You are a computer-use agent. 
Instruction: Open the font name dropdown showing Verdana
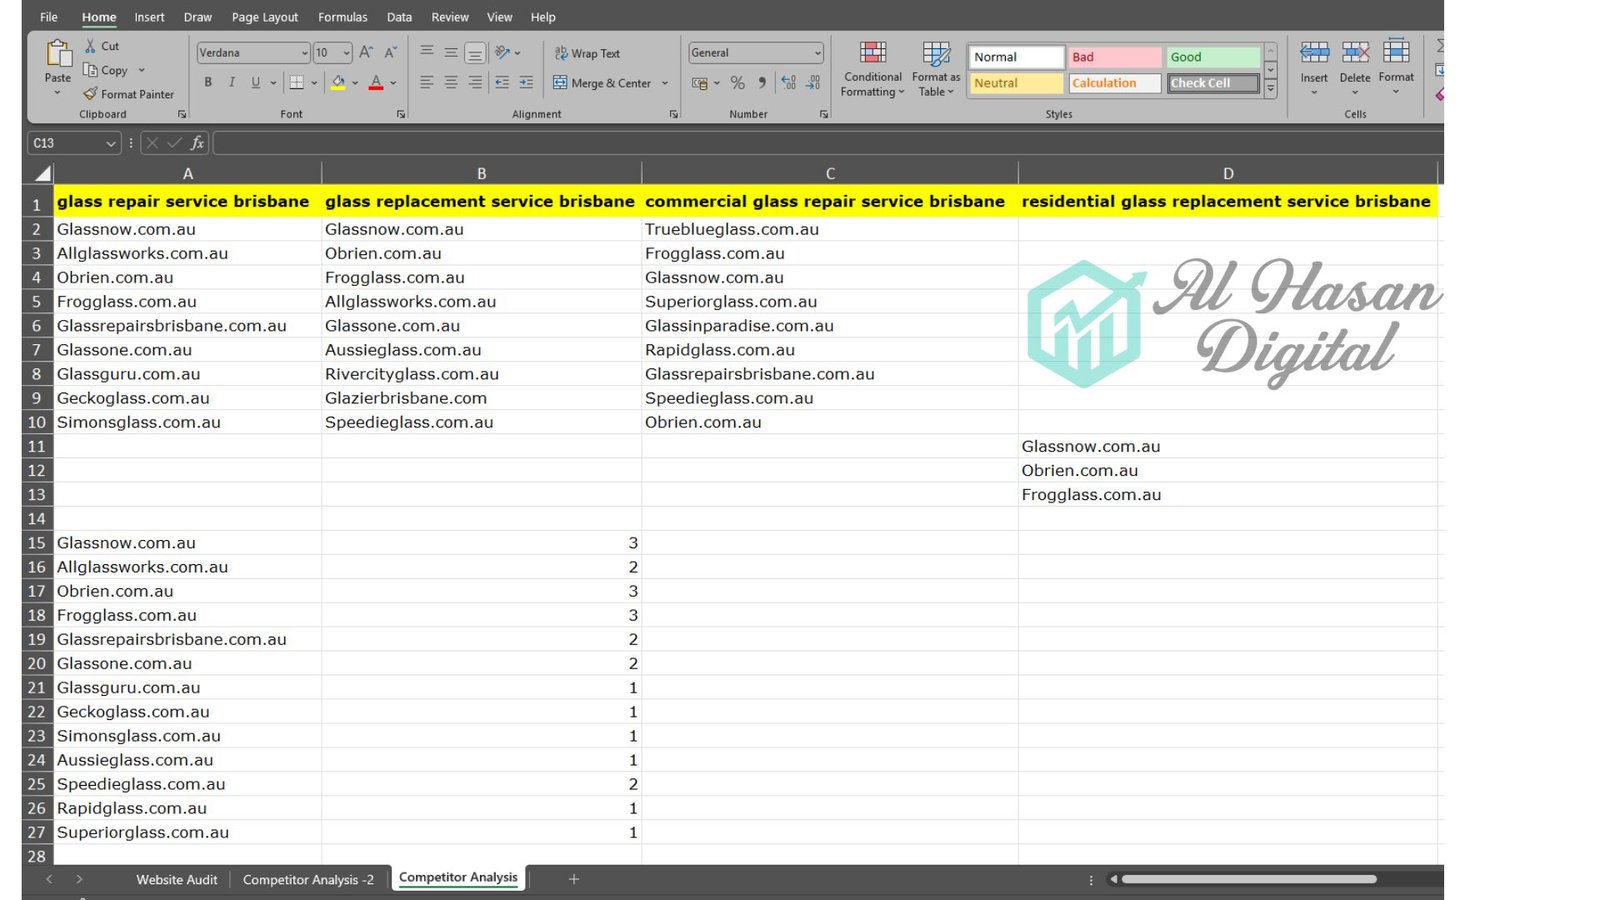[304, 53]
